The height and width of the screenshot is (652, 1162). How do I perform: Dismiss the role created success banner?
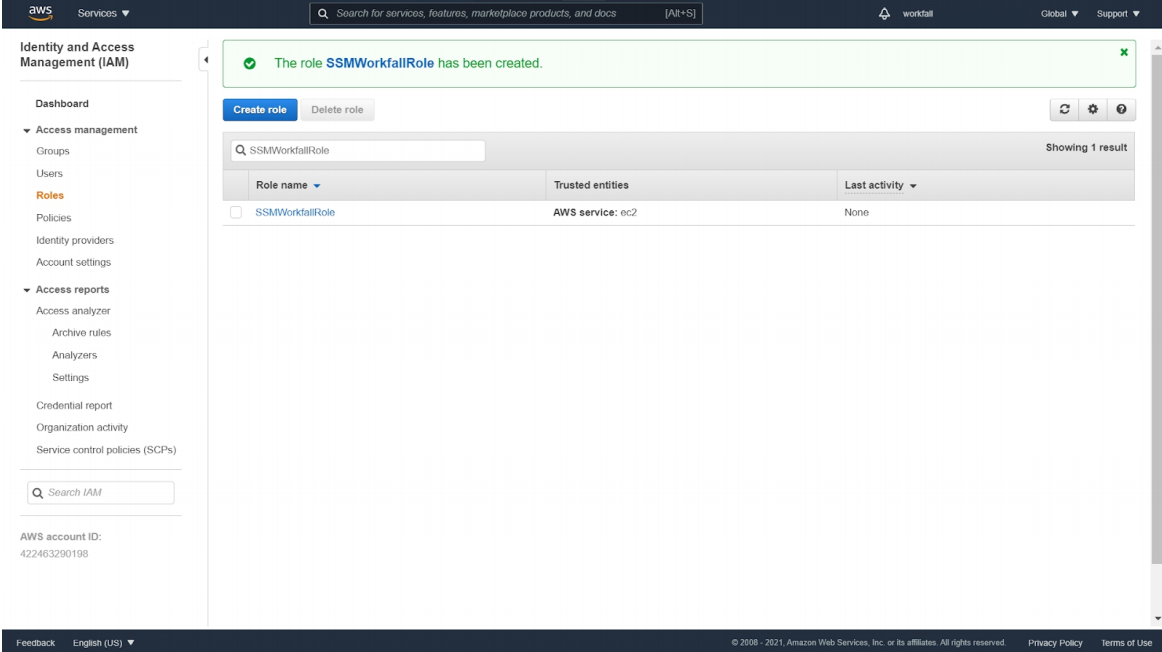(x=1123, y=52)
